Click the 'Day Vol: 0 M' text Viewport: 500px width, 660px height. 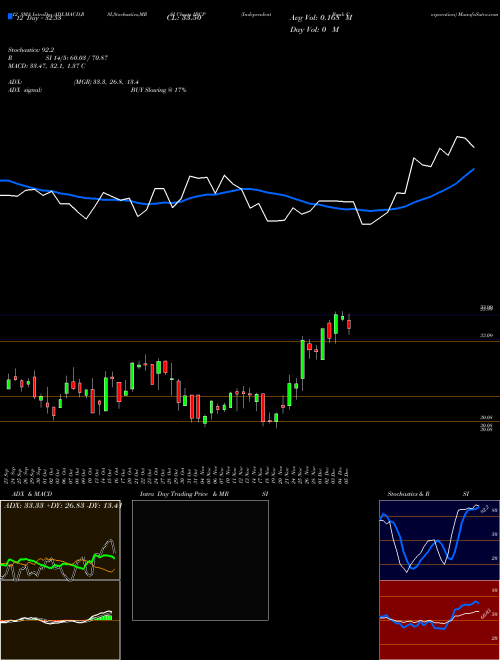[314, 30]
